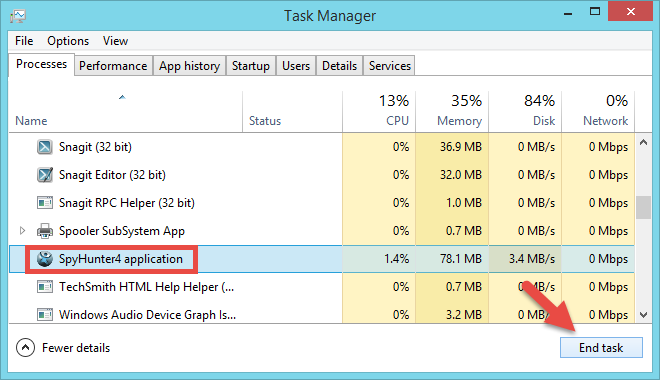Sort processes by Disk column
This screenshot has height=380, width=660.
click(x=525, y=111)
